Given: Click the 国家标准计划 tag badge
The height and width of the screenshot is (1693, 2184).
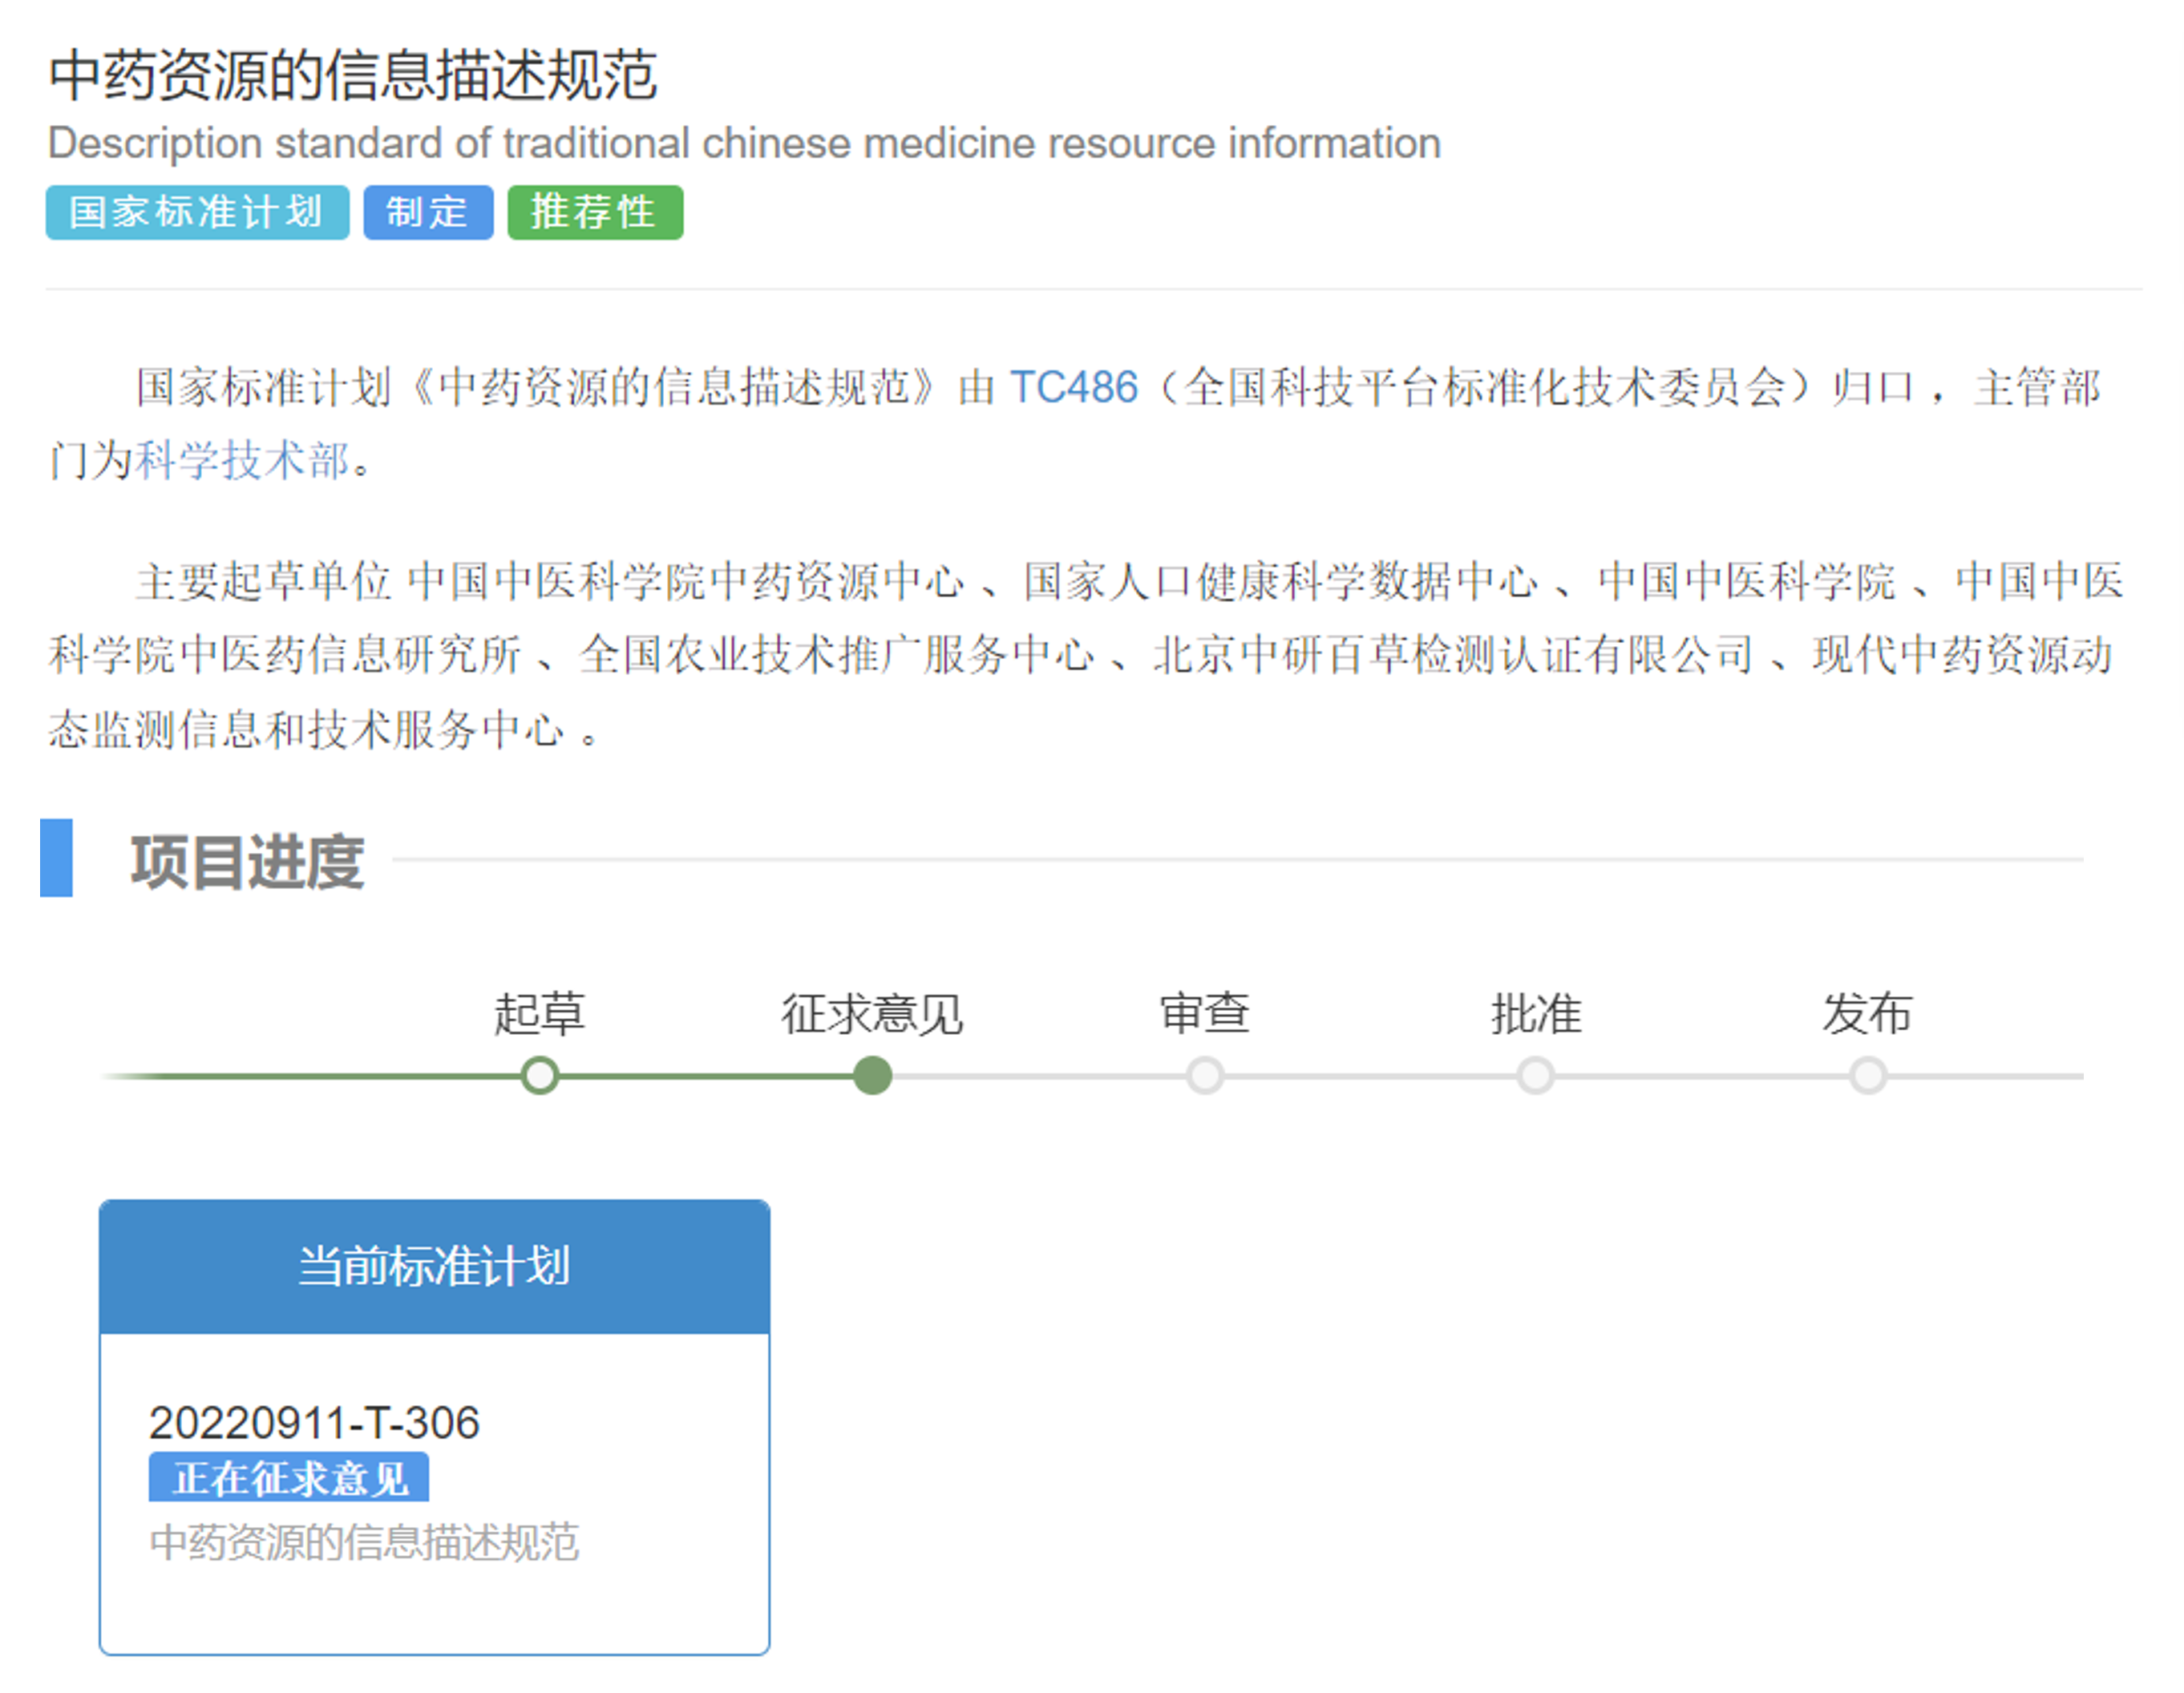Looking at the screenshot, I should [197, 212].
